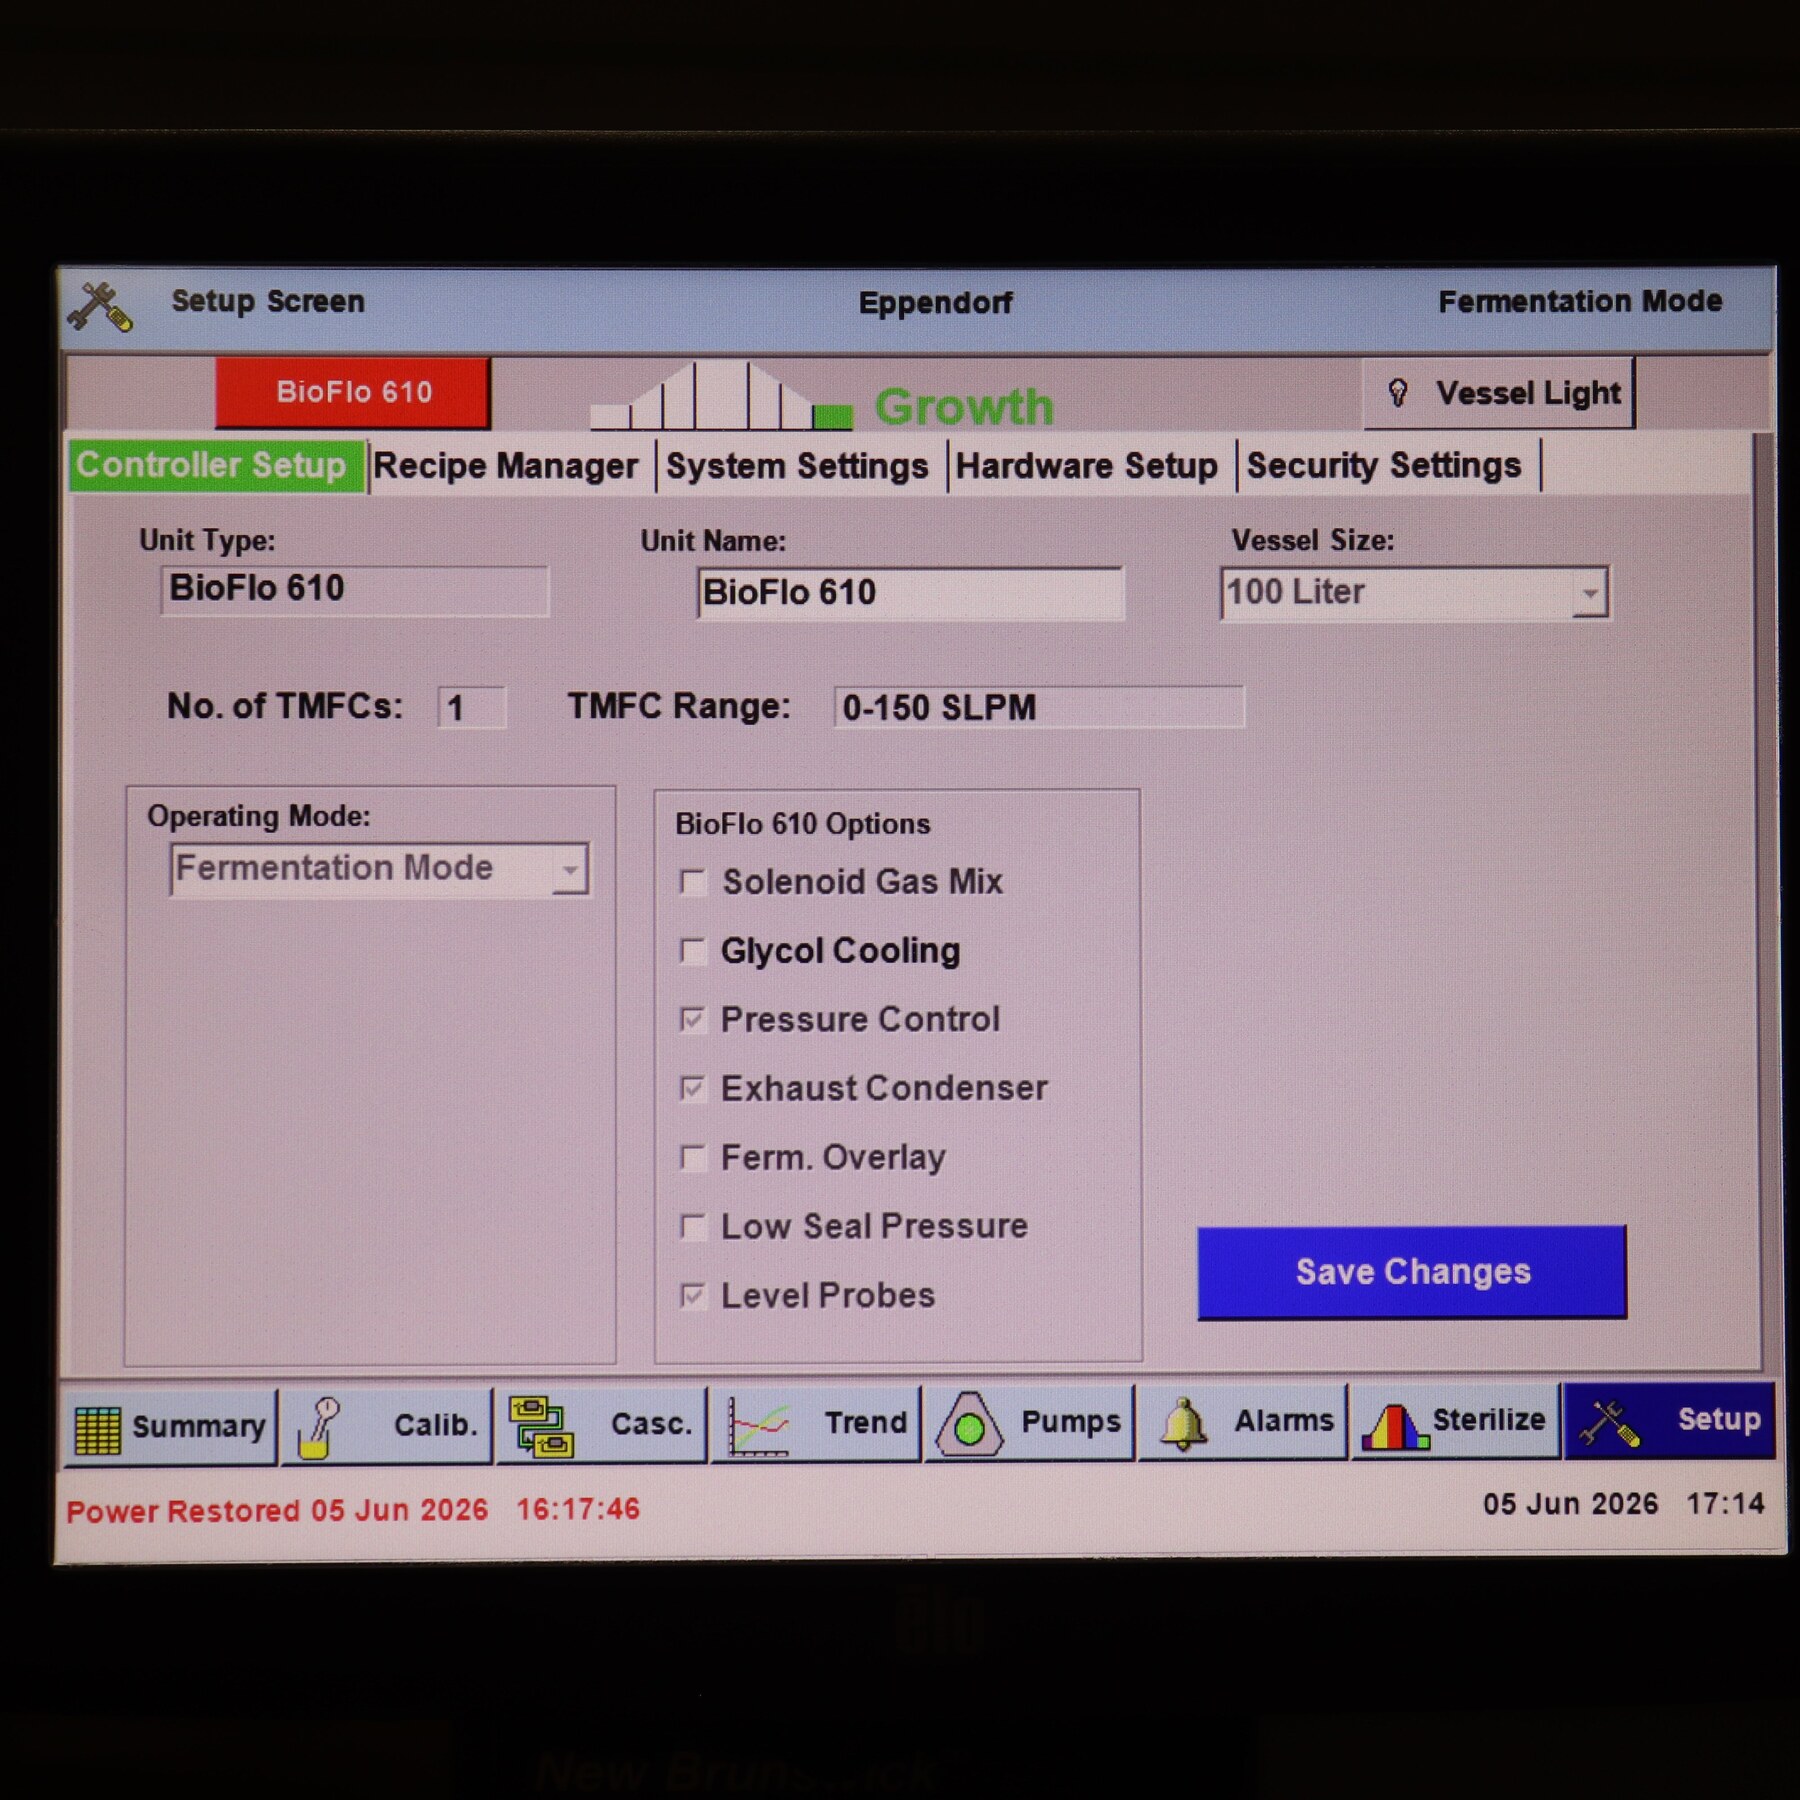Screen dimensions: 1800x1800
Task: Click the Sterilize curve icon
Action: click(1395, 1427)
